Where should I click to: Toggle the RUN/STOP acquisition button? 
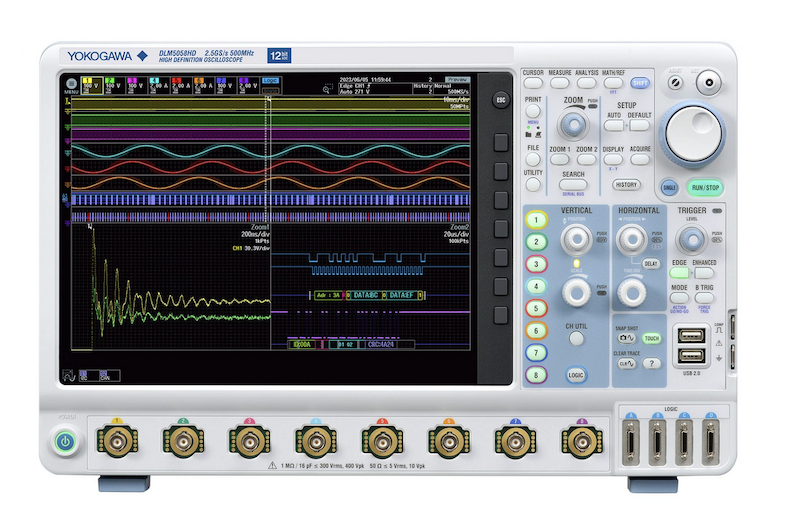click(x=705, y=186)
